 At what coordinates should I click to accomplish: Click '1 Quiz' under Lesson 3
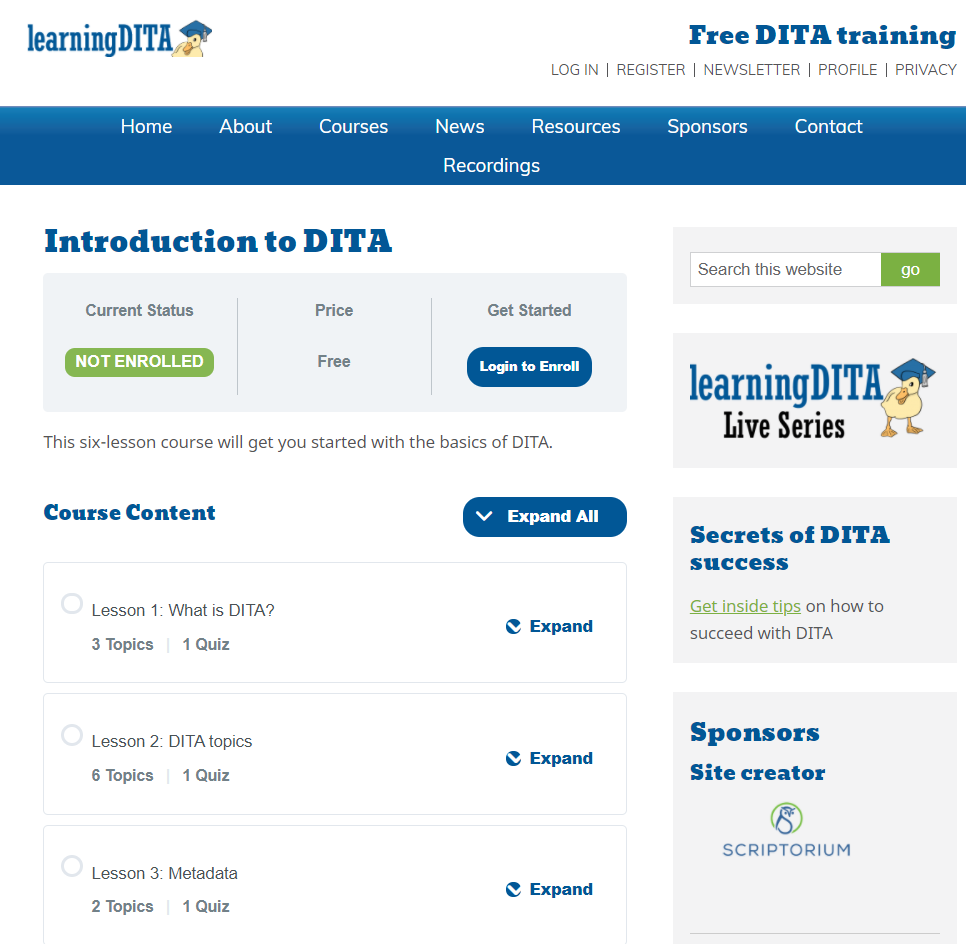(x=206, y=907)
